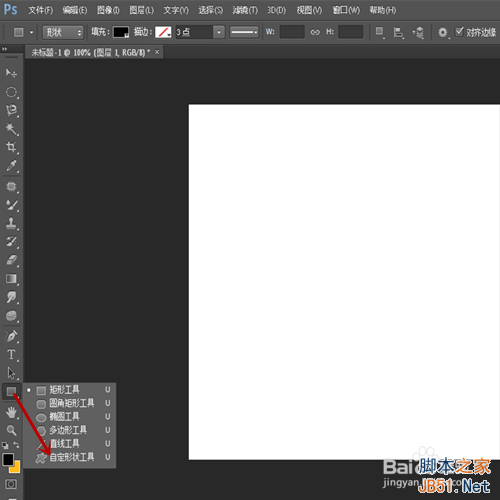Select the Path Selection tool

11,373
